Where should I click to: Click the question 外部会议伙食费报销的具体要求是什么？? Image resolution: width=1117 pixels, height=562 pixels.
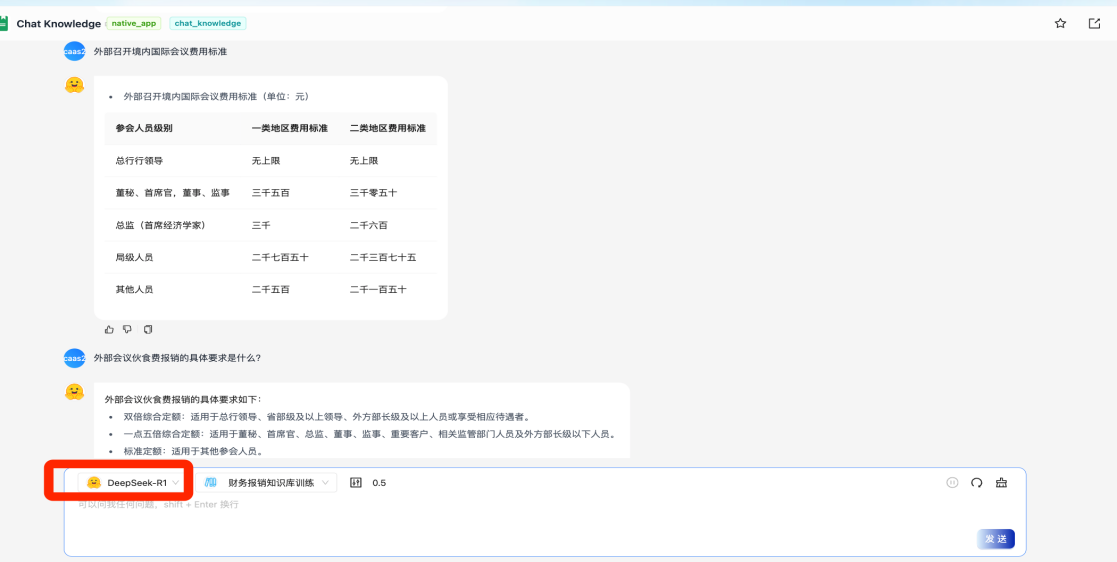[177, 358]
